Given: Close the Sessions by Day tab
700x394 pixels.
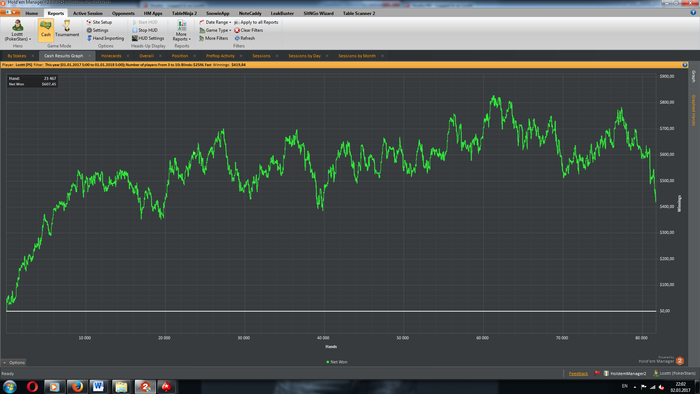Looking at the screenshot, I should (x=327, y=56).
